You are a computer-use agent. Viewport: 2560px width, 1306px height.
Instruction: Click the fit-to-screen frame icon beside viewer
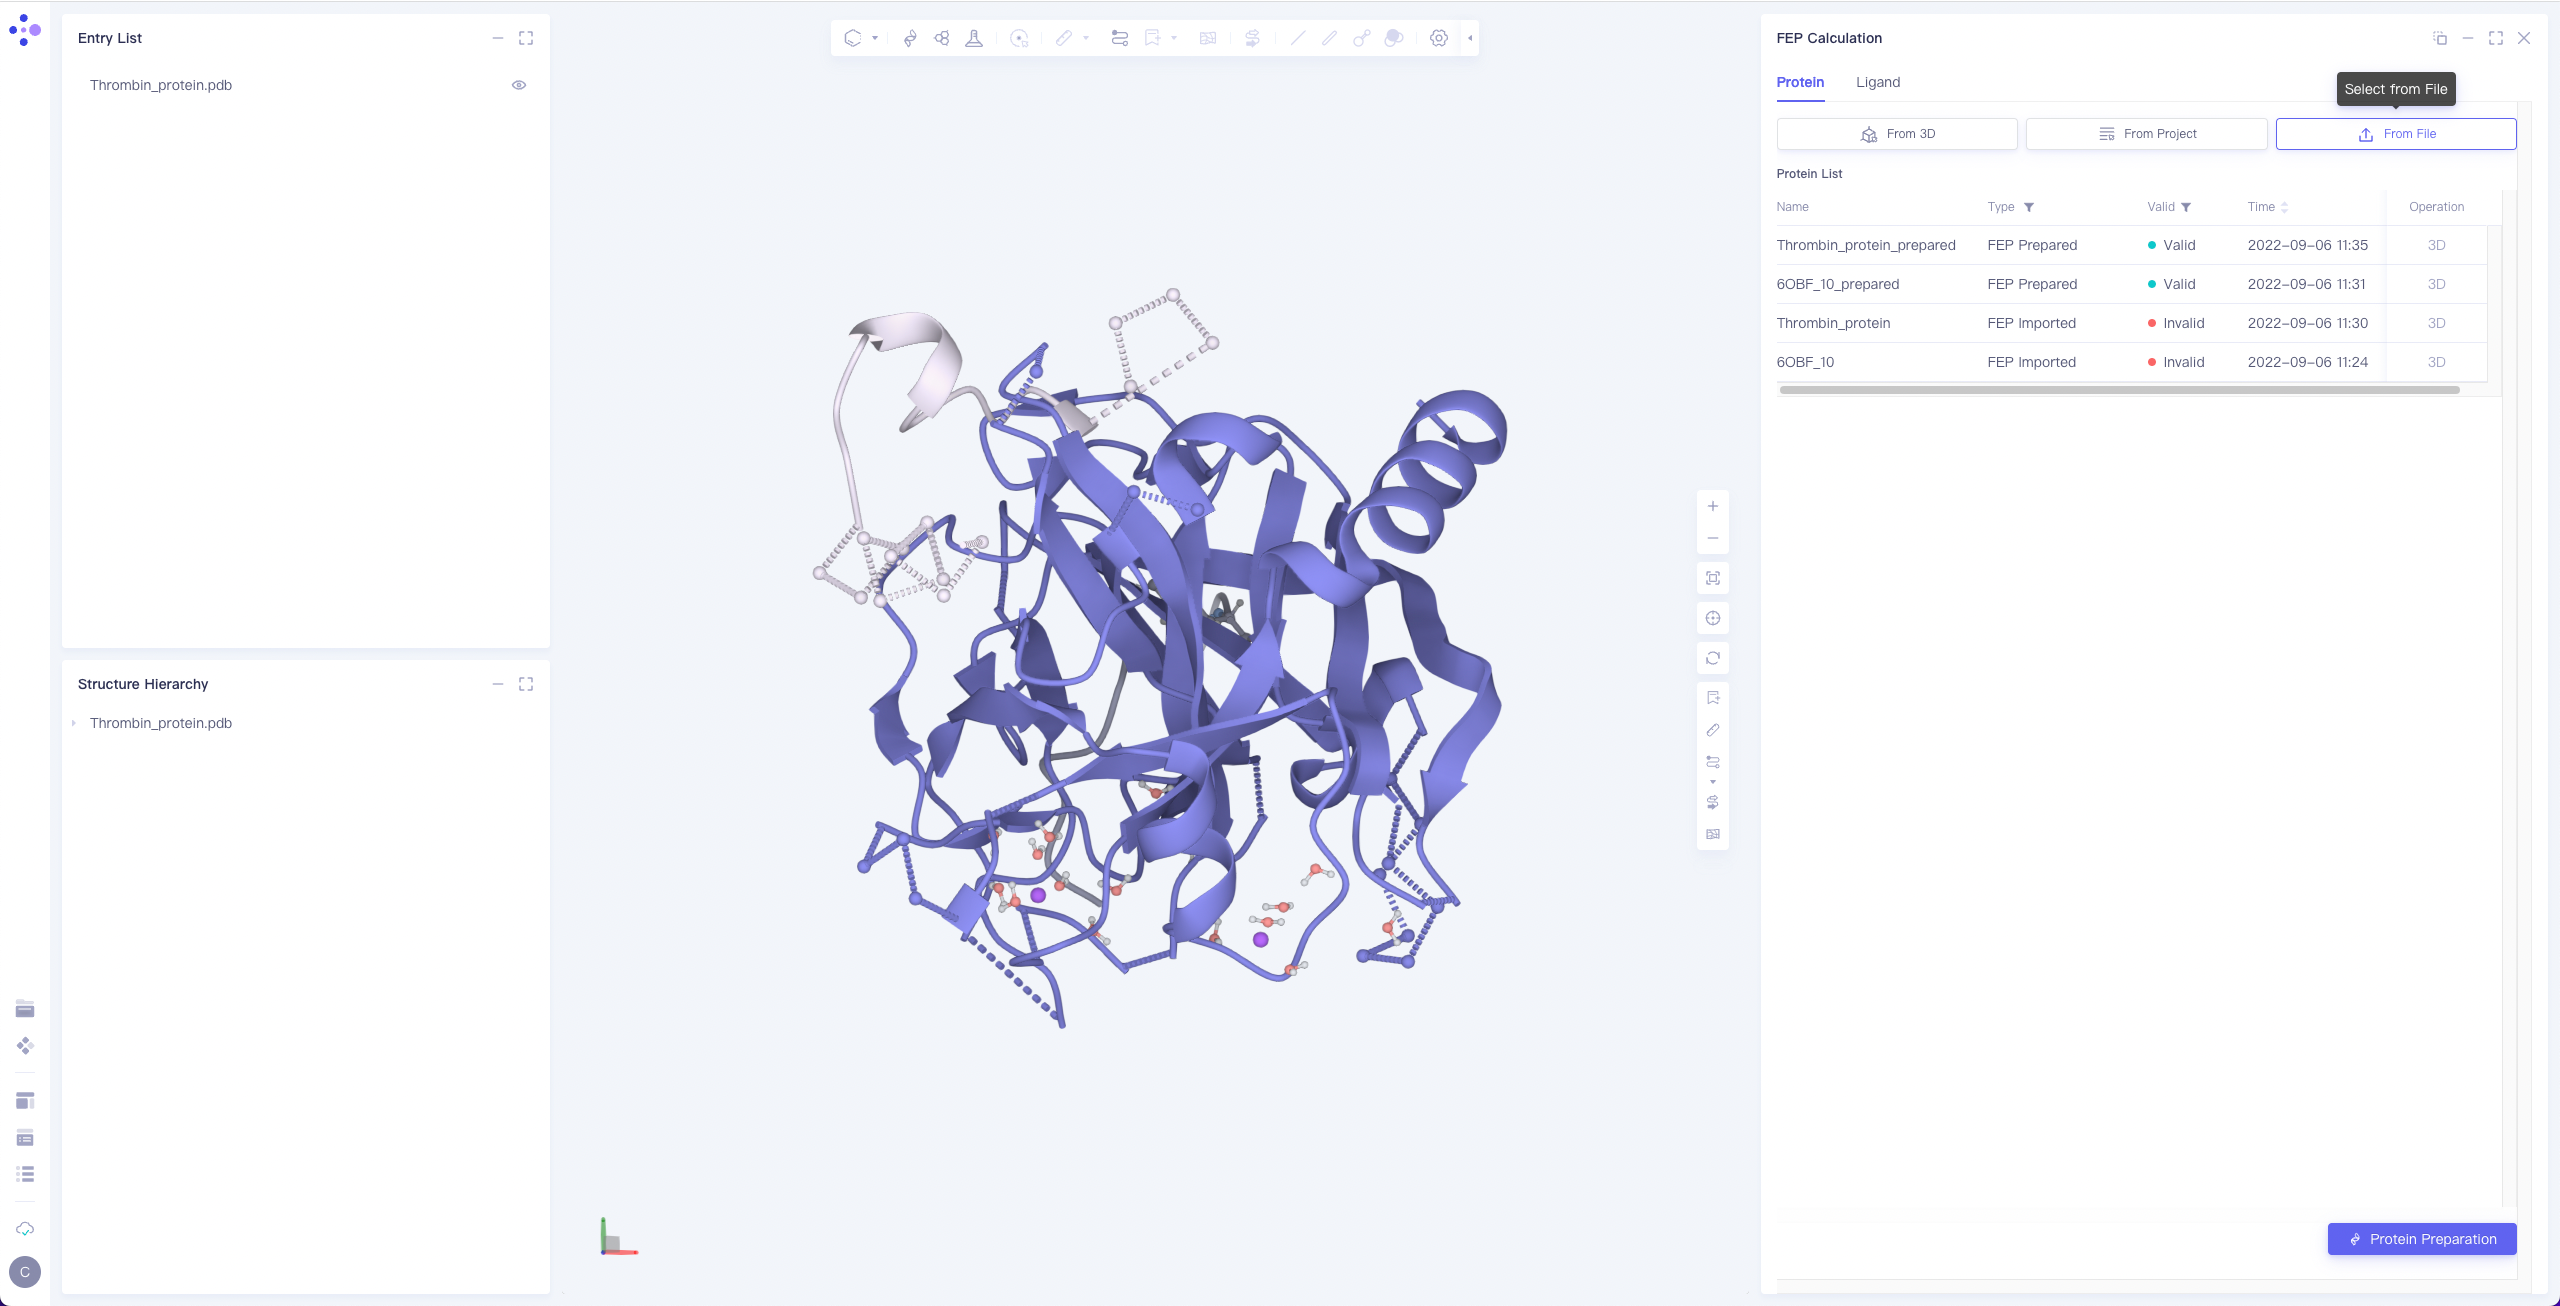tap(1713, 578)
